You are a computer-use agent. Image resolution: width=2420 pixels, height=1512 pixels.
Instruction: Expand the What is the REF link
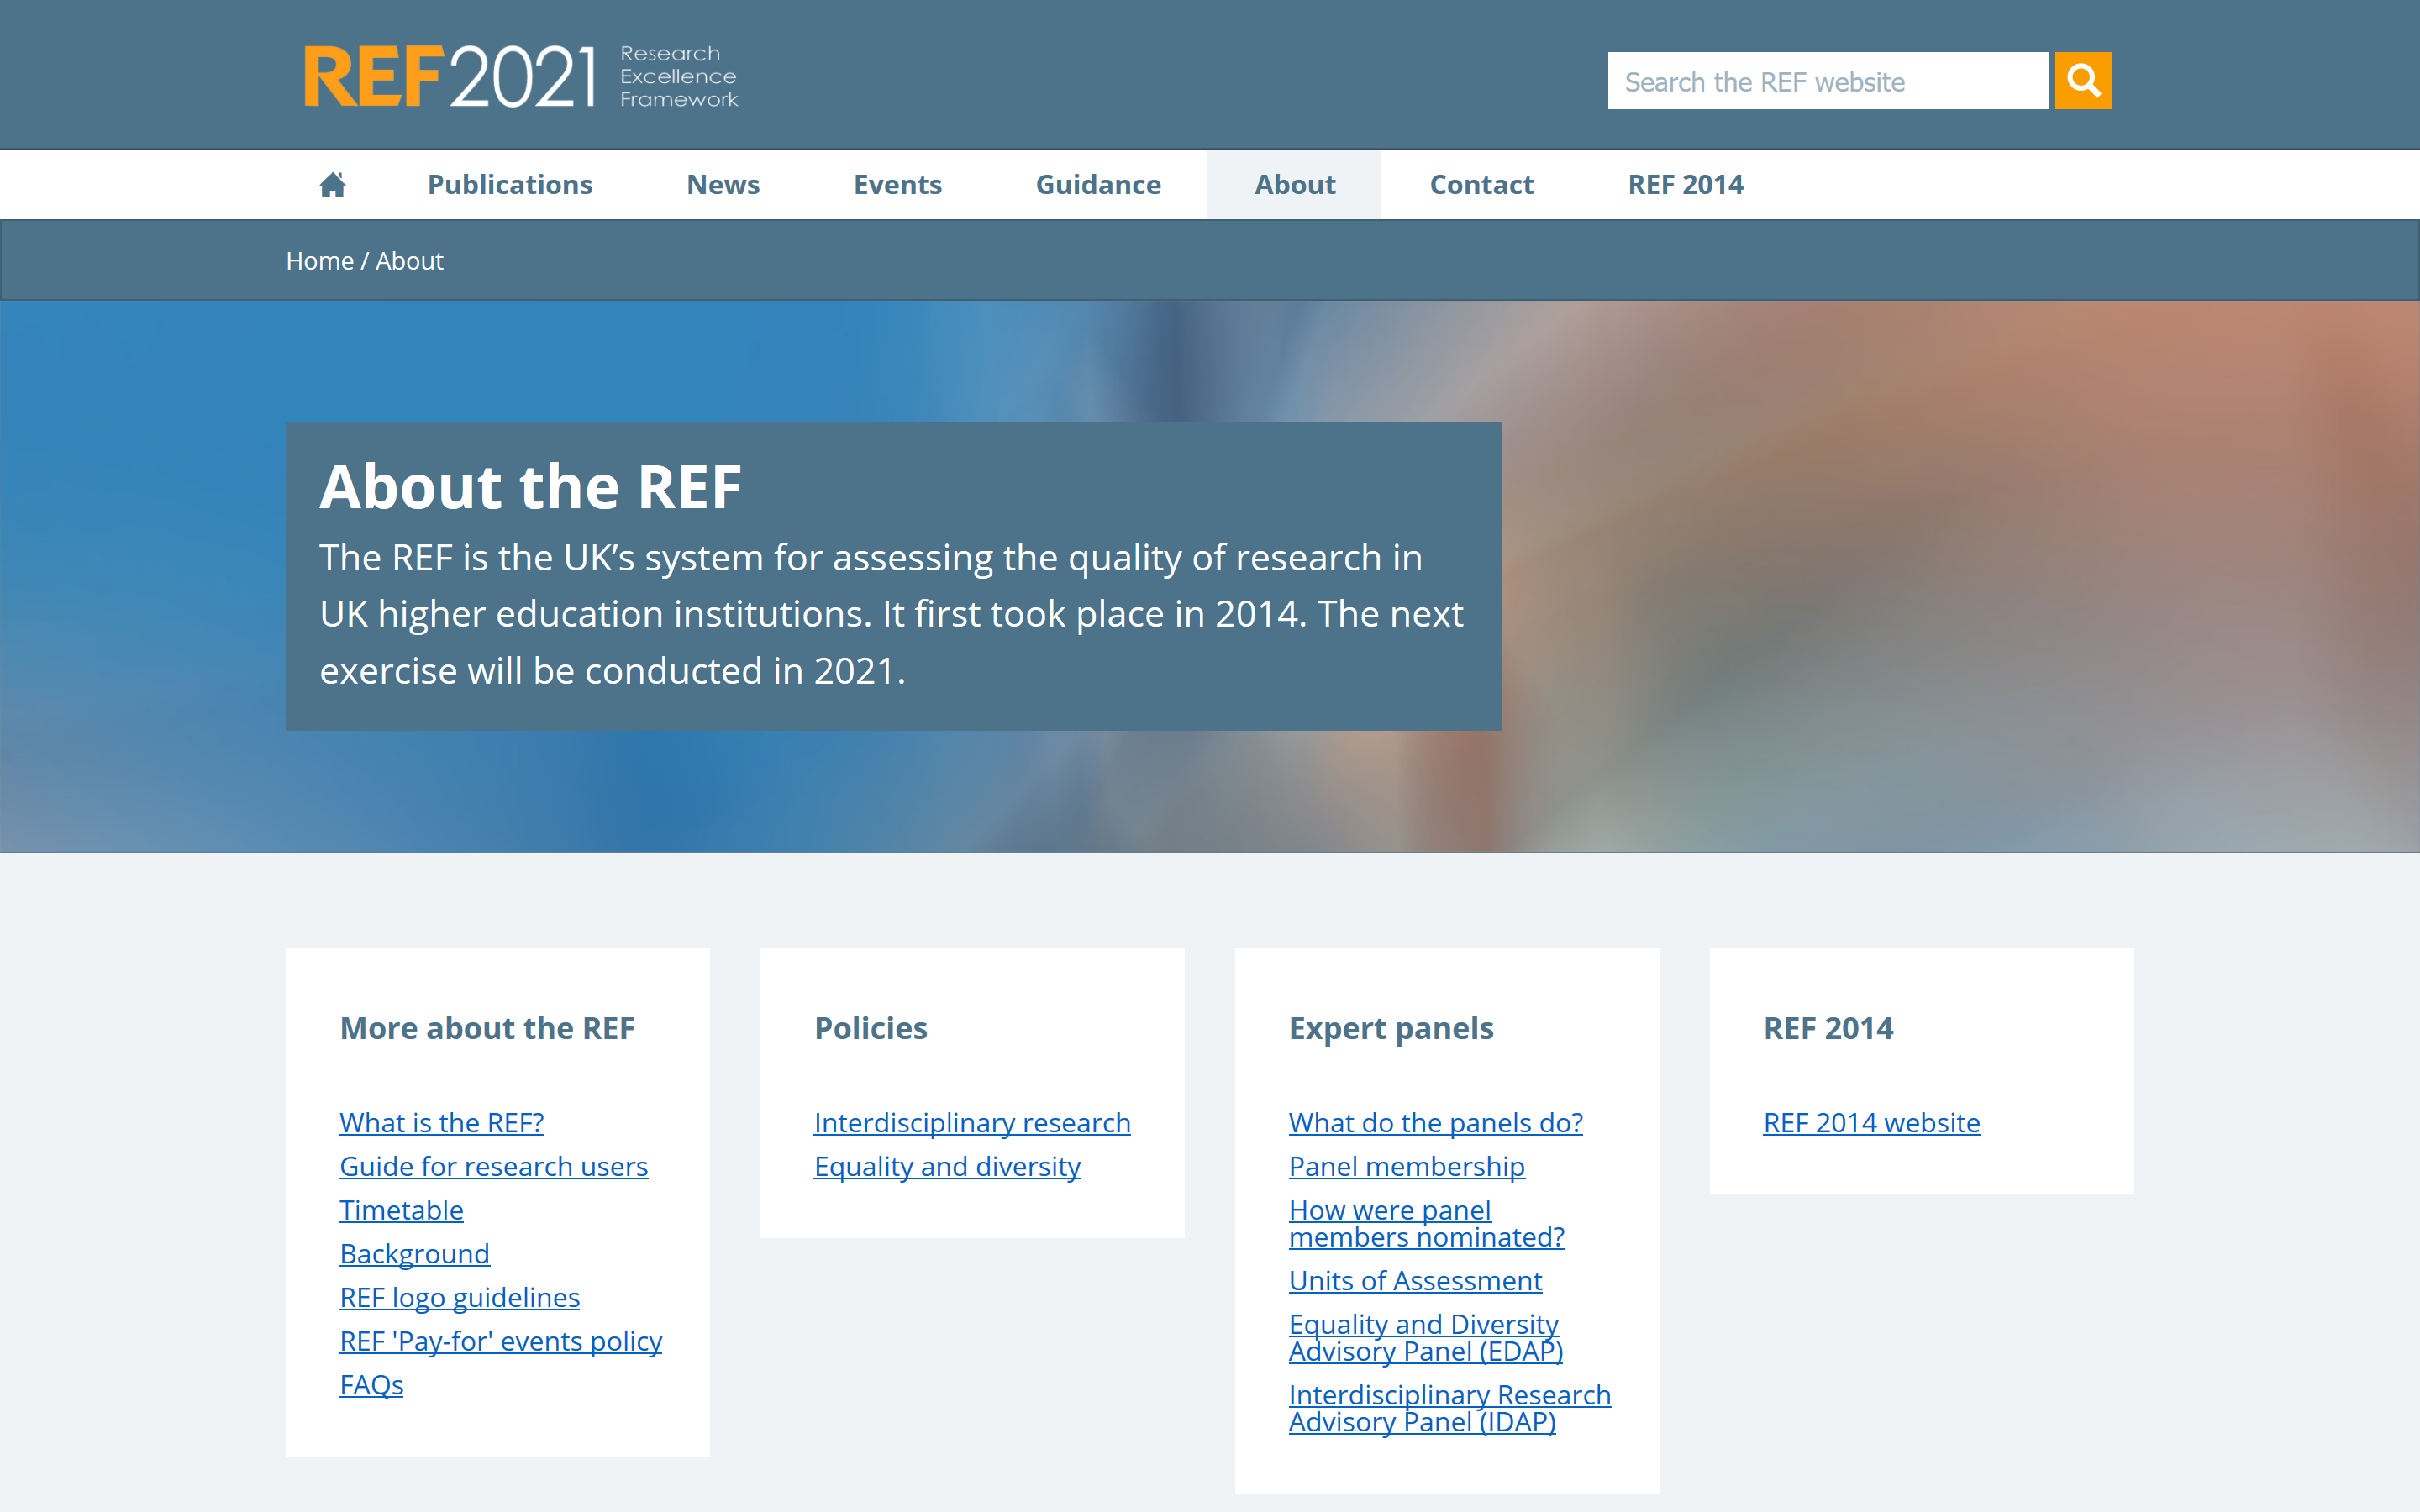[441, 1121]
